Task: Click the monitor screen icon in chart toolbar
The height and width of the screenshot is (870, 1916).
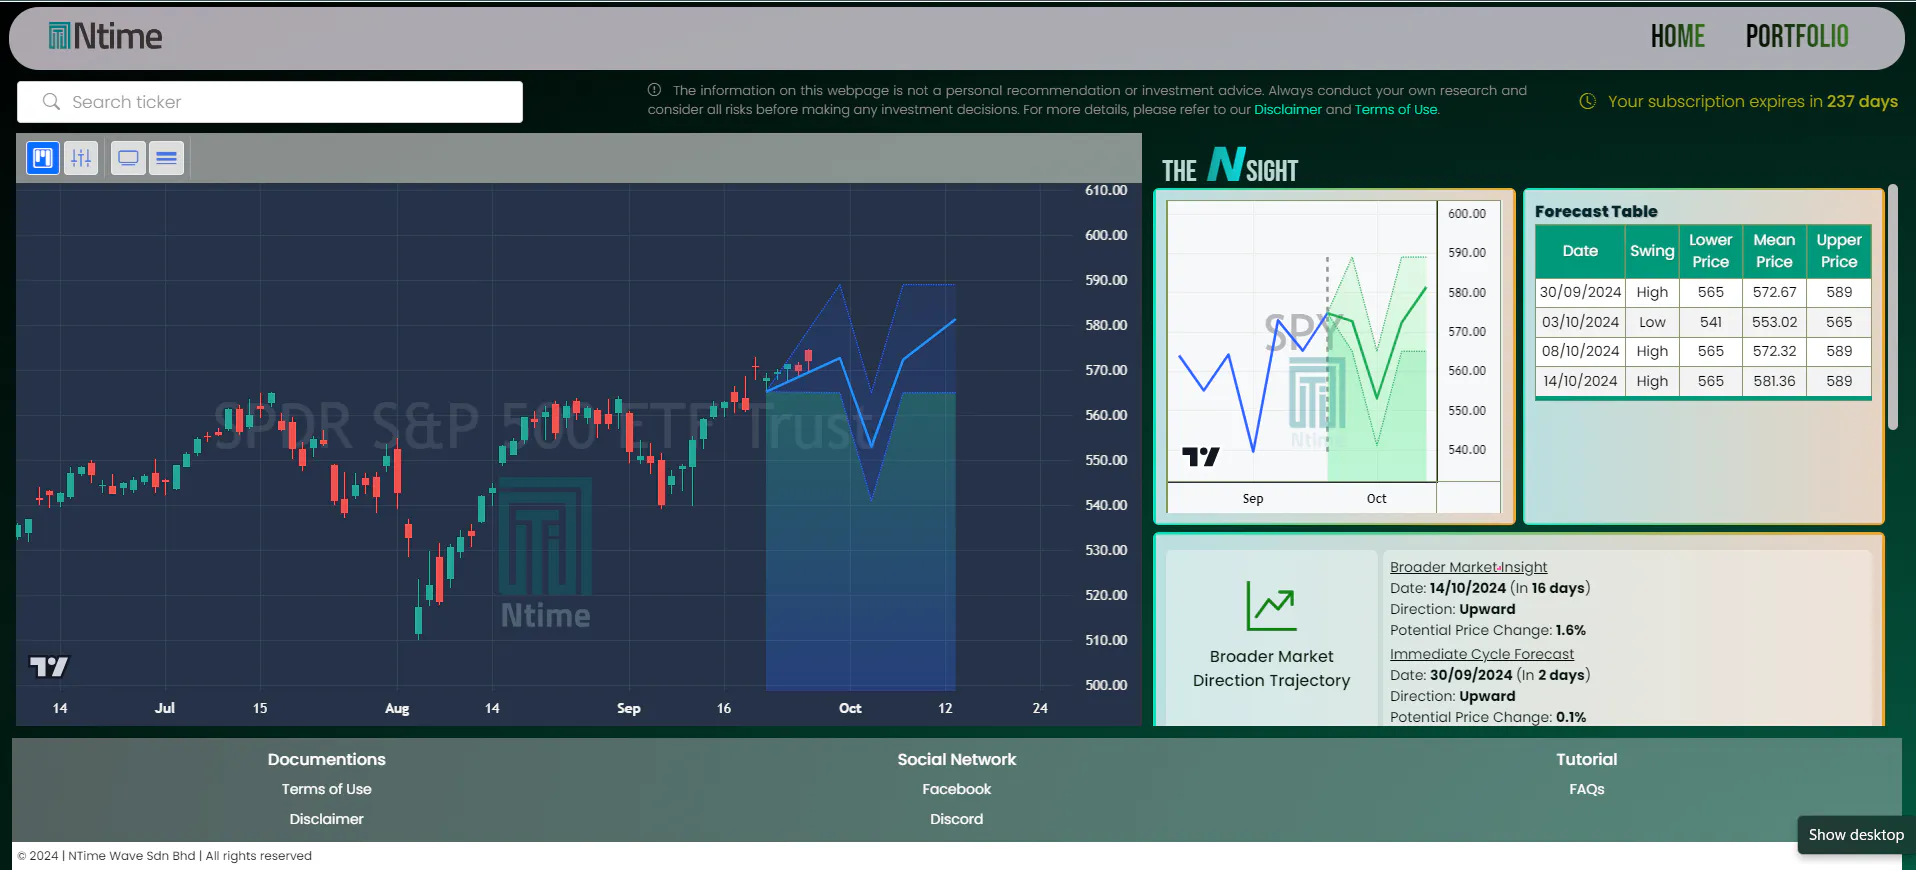Action: pyautogui.click(x=128, y=158)
